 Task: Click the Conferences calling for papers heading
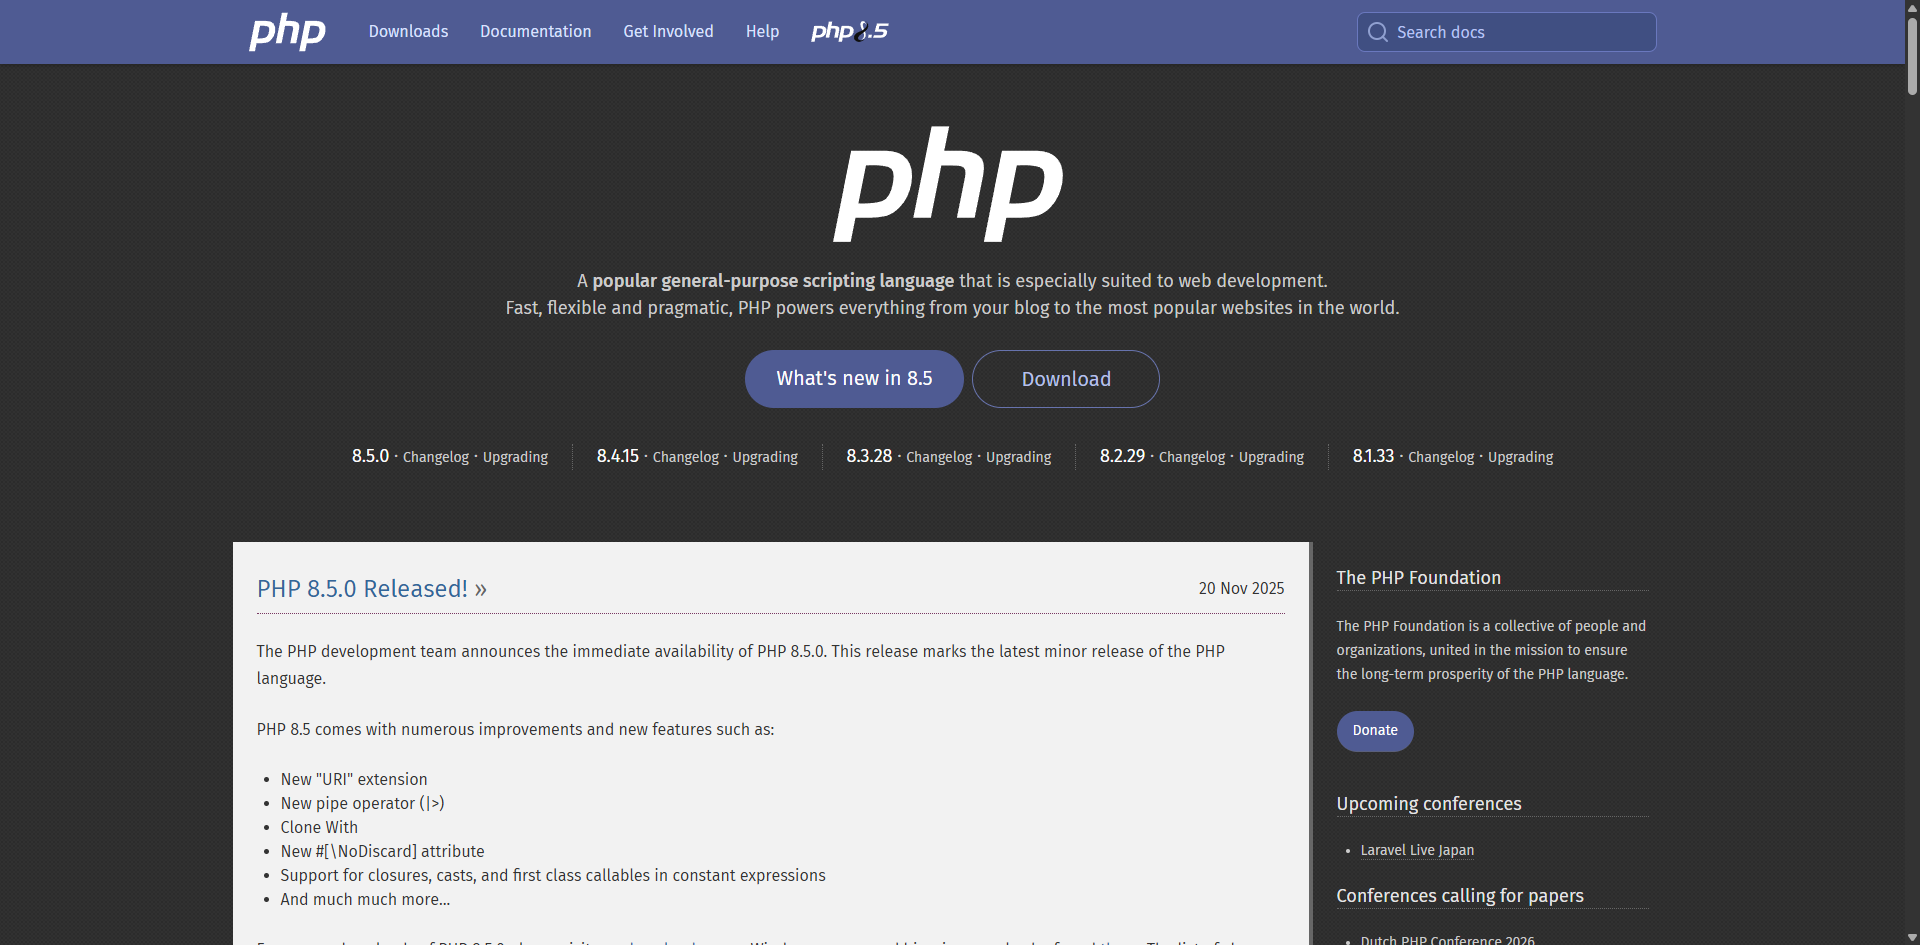pos(1460,896)
